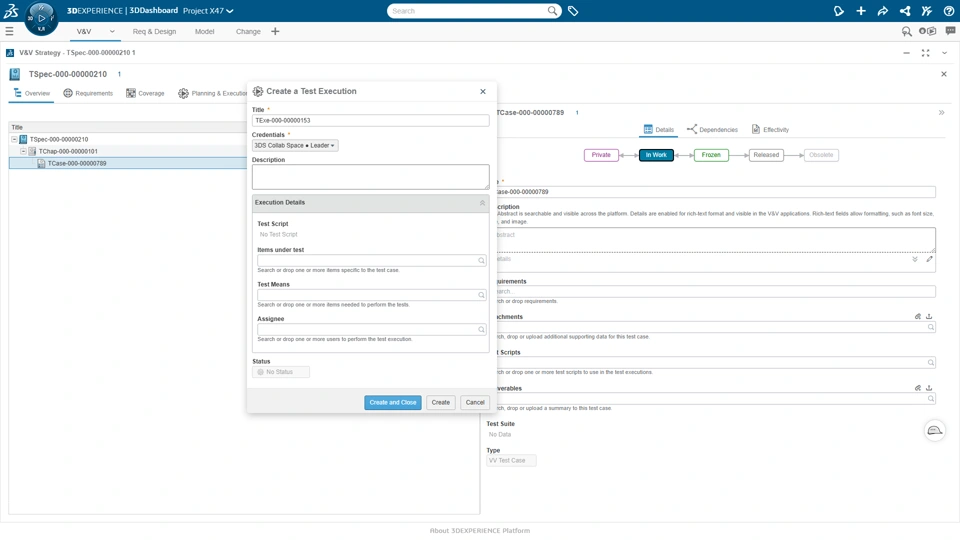The height and width of the screenshot is (540, 960).
Task: Open the chat bubble icon below help
Action: [950, 31]
